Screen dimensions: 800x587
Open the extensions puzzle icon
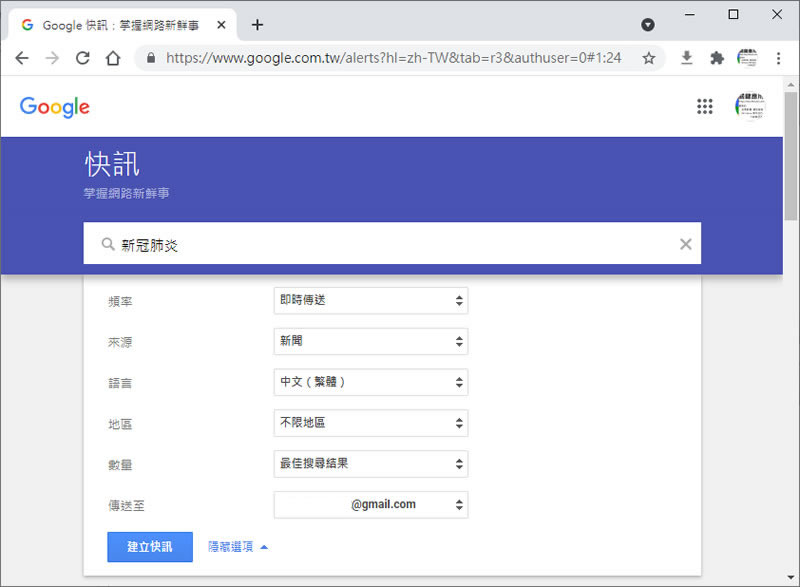pyautogui.click(x=717, y=58)
